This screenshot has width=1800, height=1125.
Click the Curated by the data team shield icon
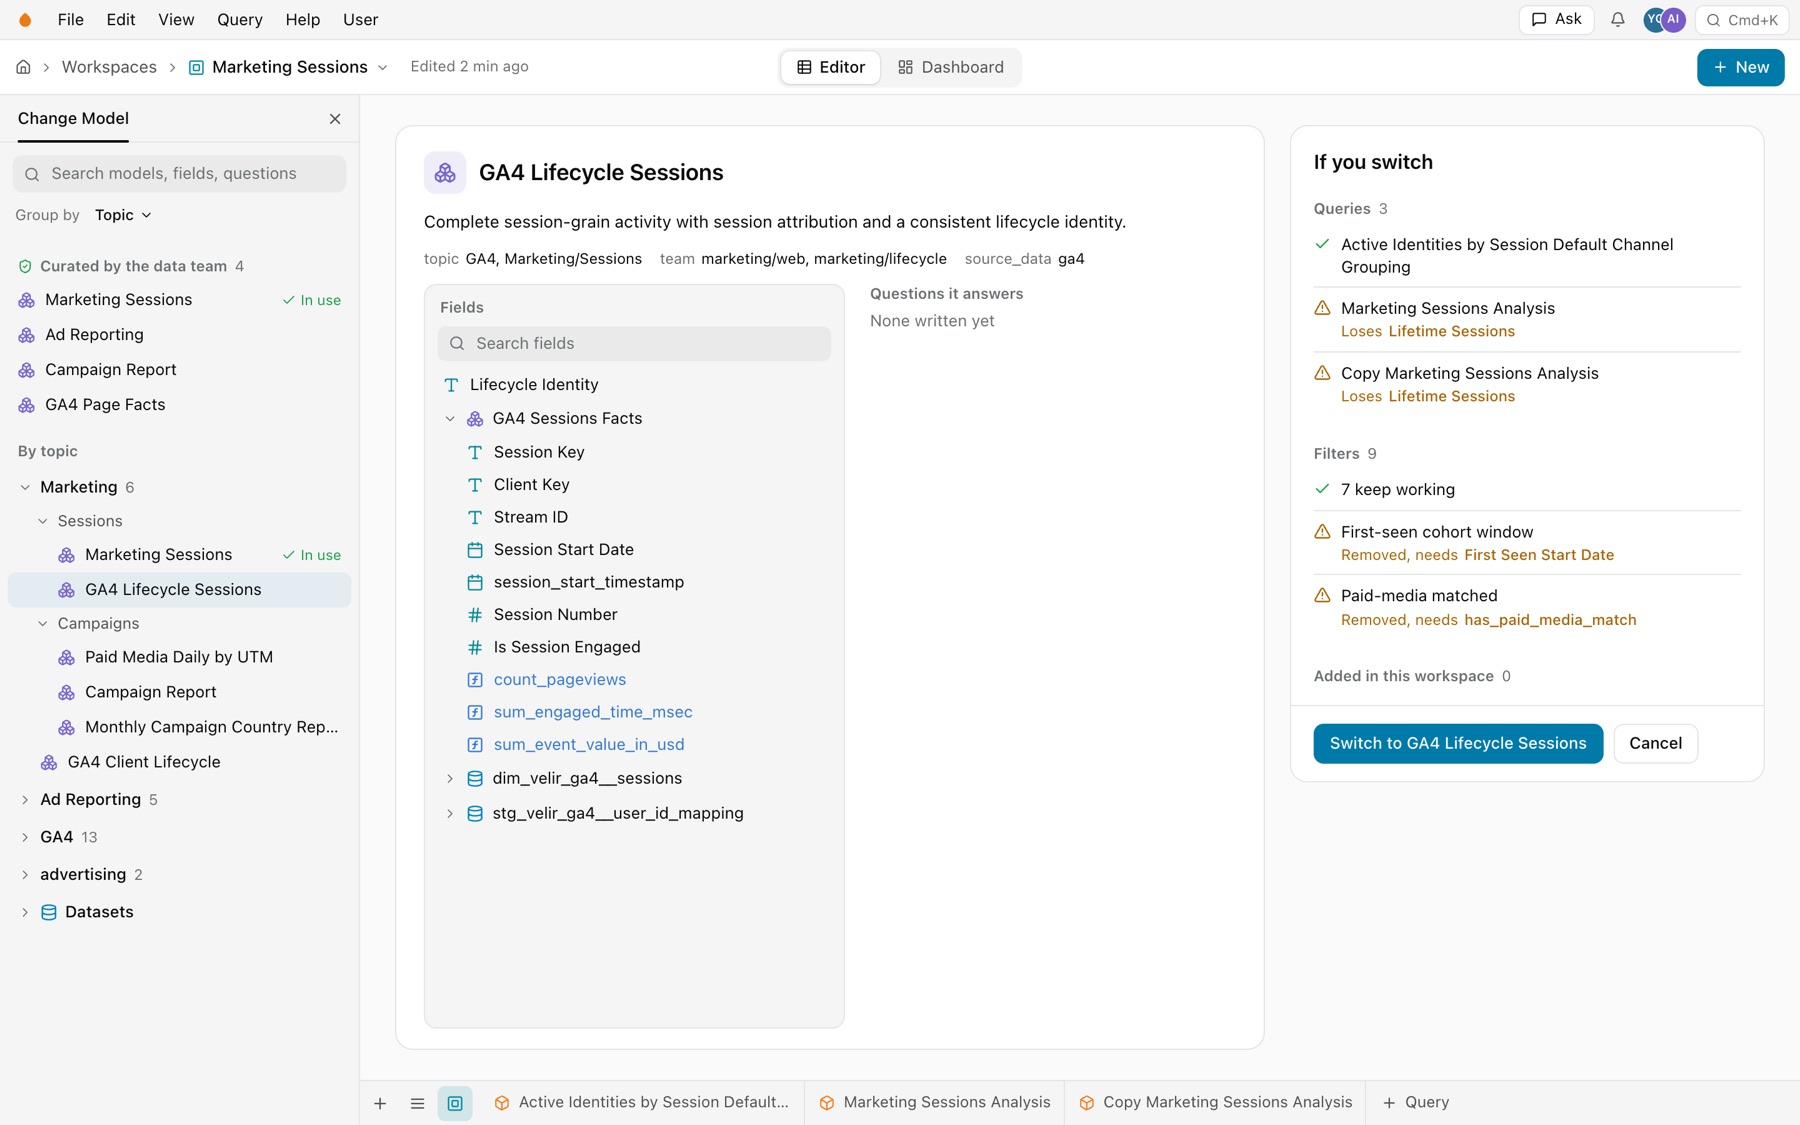pyautogui.click(x=25, y=266)
